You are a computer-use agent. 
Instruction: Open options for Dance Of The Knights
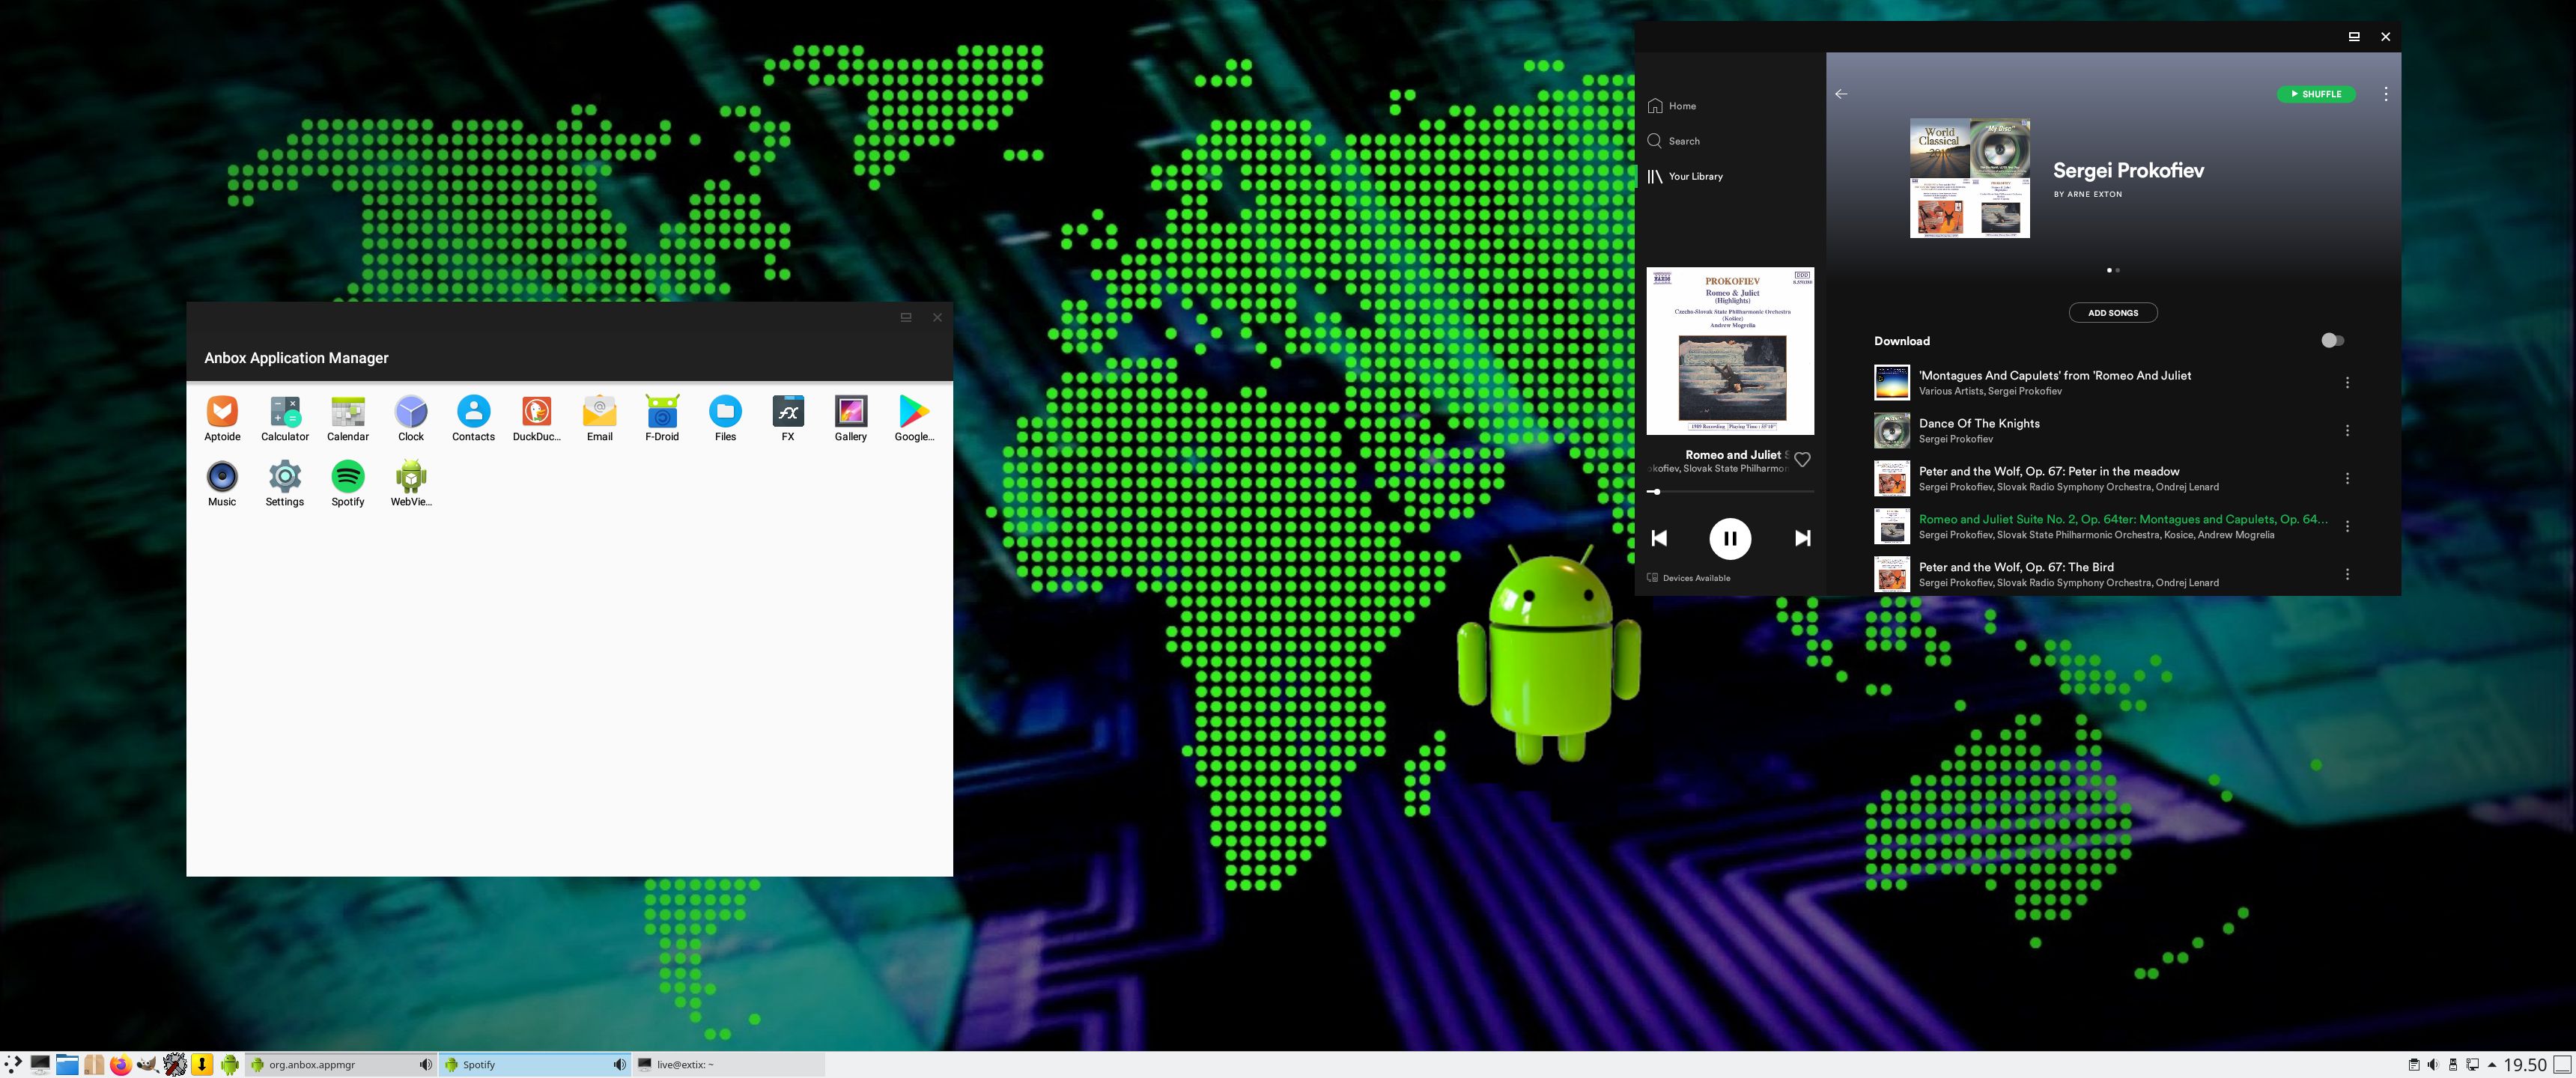pos(2347,431)
